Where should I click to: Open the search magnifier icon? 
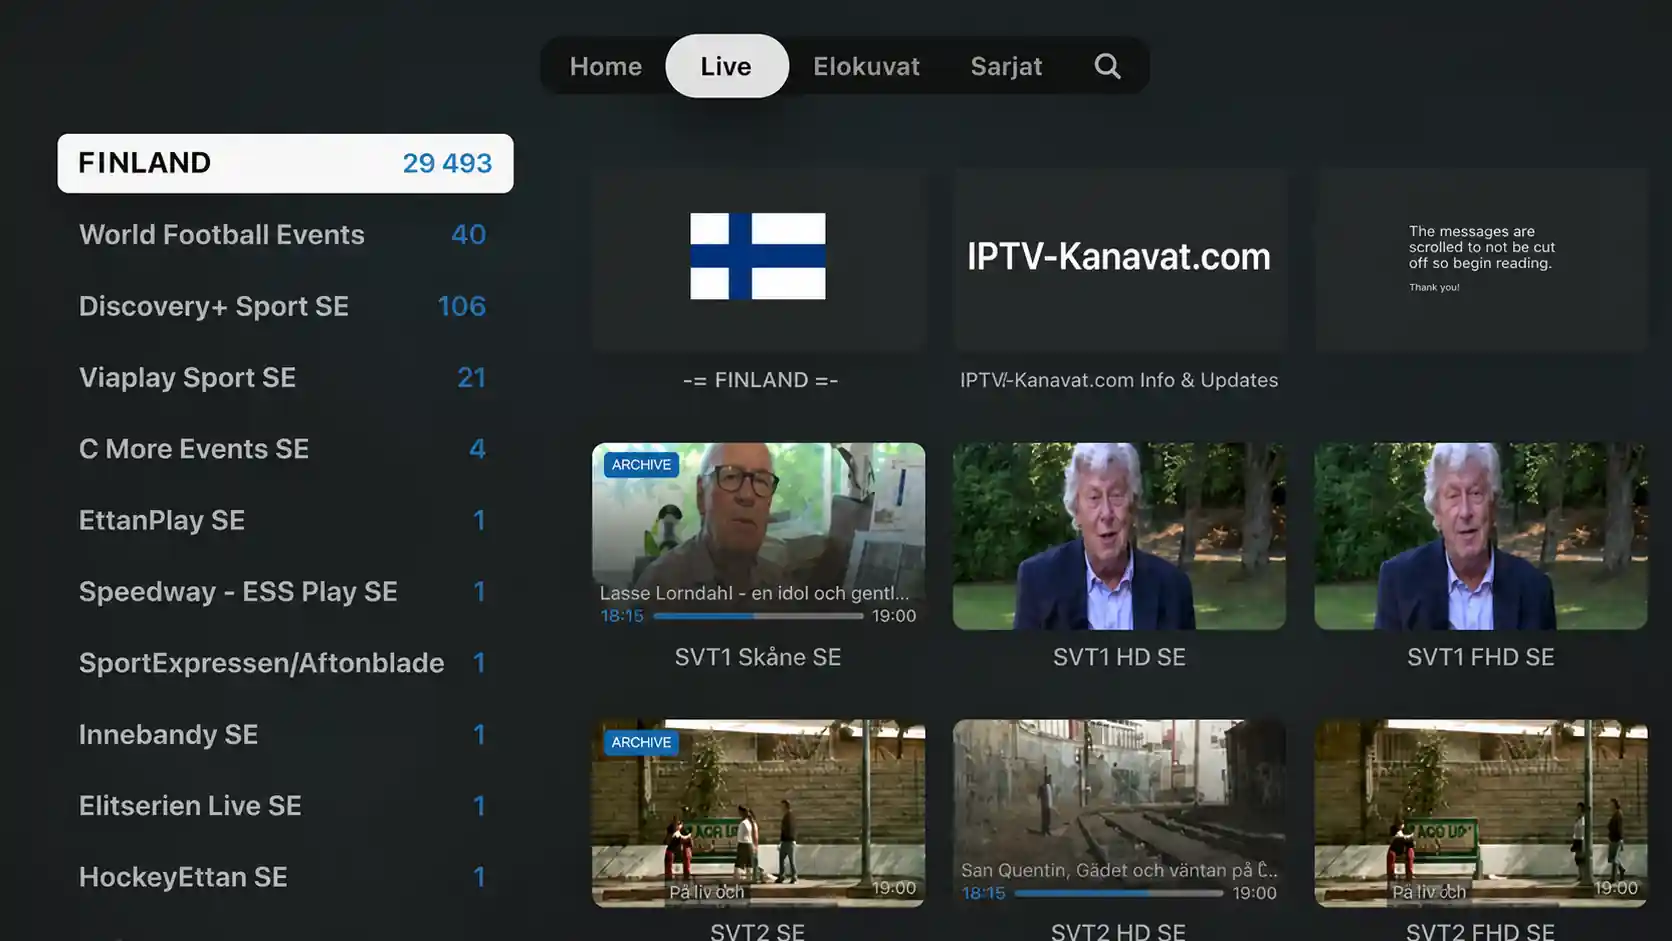pyautogui.click(x=1107, y=66)
